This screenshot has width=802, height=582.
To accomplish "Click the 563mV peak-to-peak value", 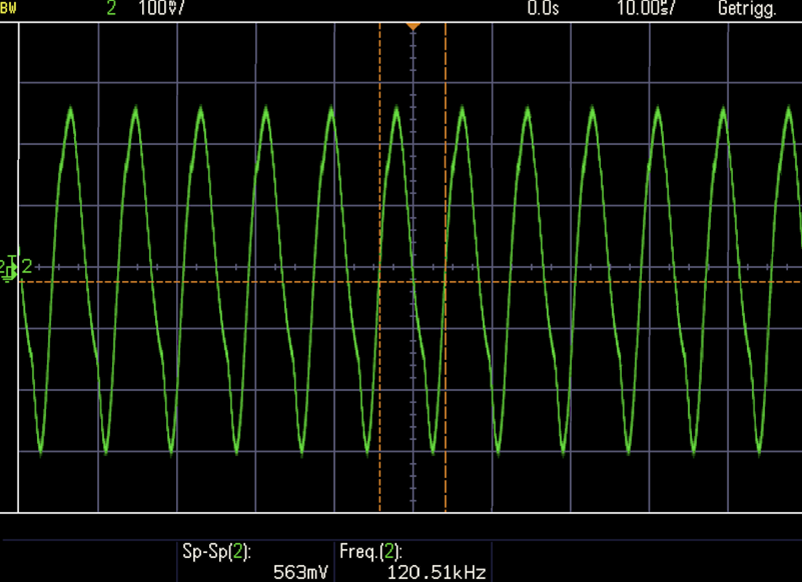I will point(301,573).
